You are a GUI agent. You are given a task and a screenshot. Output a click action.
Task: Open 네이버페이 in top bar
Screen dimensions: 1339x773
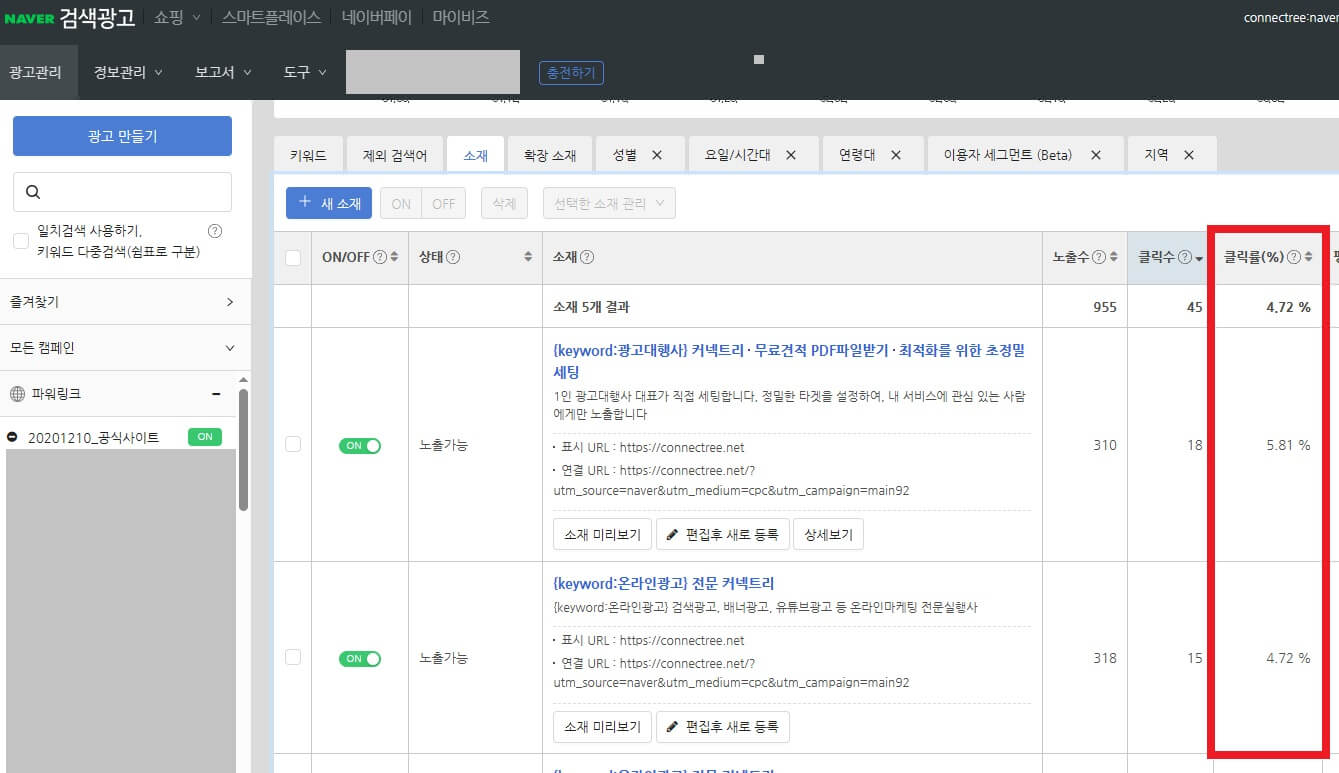(x=376, y=17)
